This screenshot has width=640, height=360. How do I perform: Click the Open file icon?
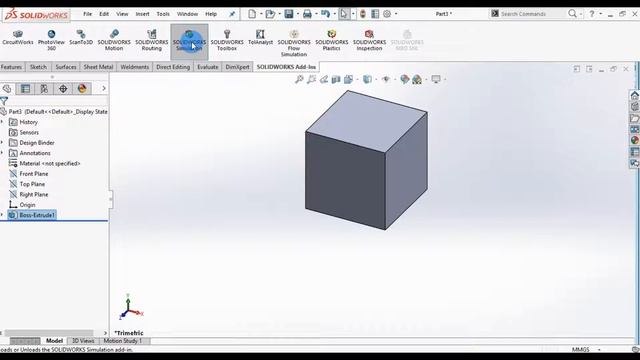point(270,14)
